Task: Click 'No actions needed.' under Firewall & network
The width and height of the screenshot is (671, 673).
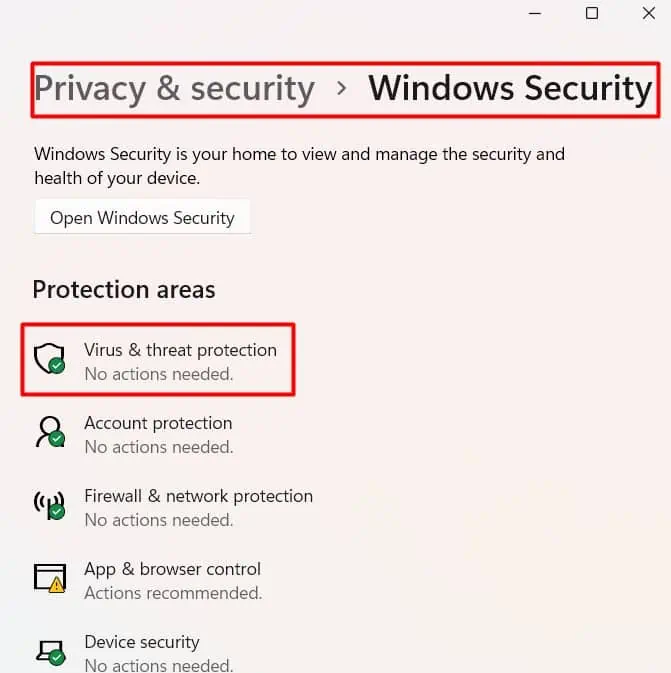Action: [158, 520]
